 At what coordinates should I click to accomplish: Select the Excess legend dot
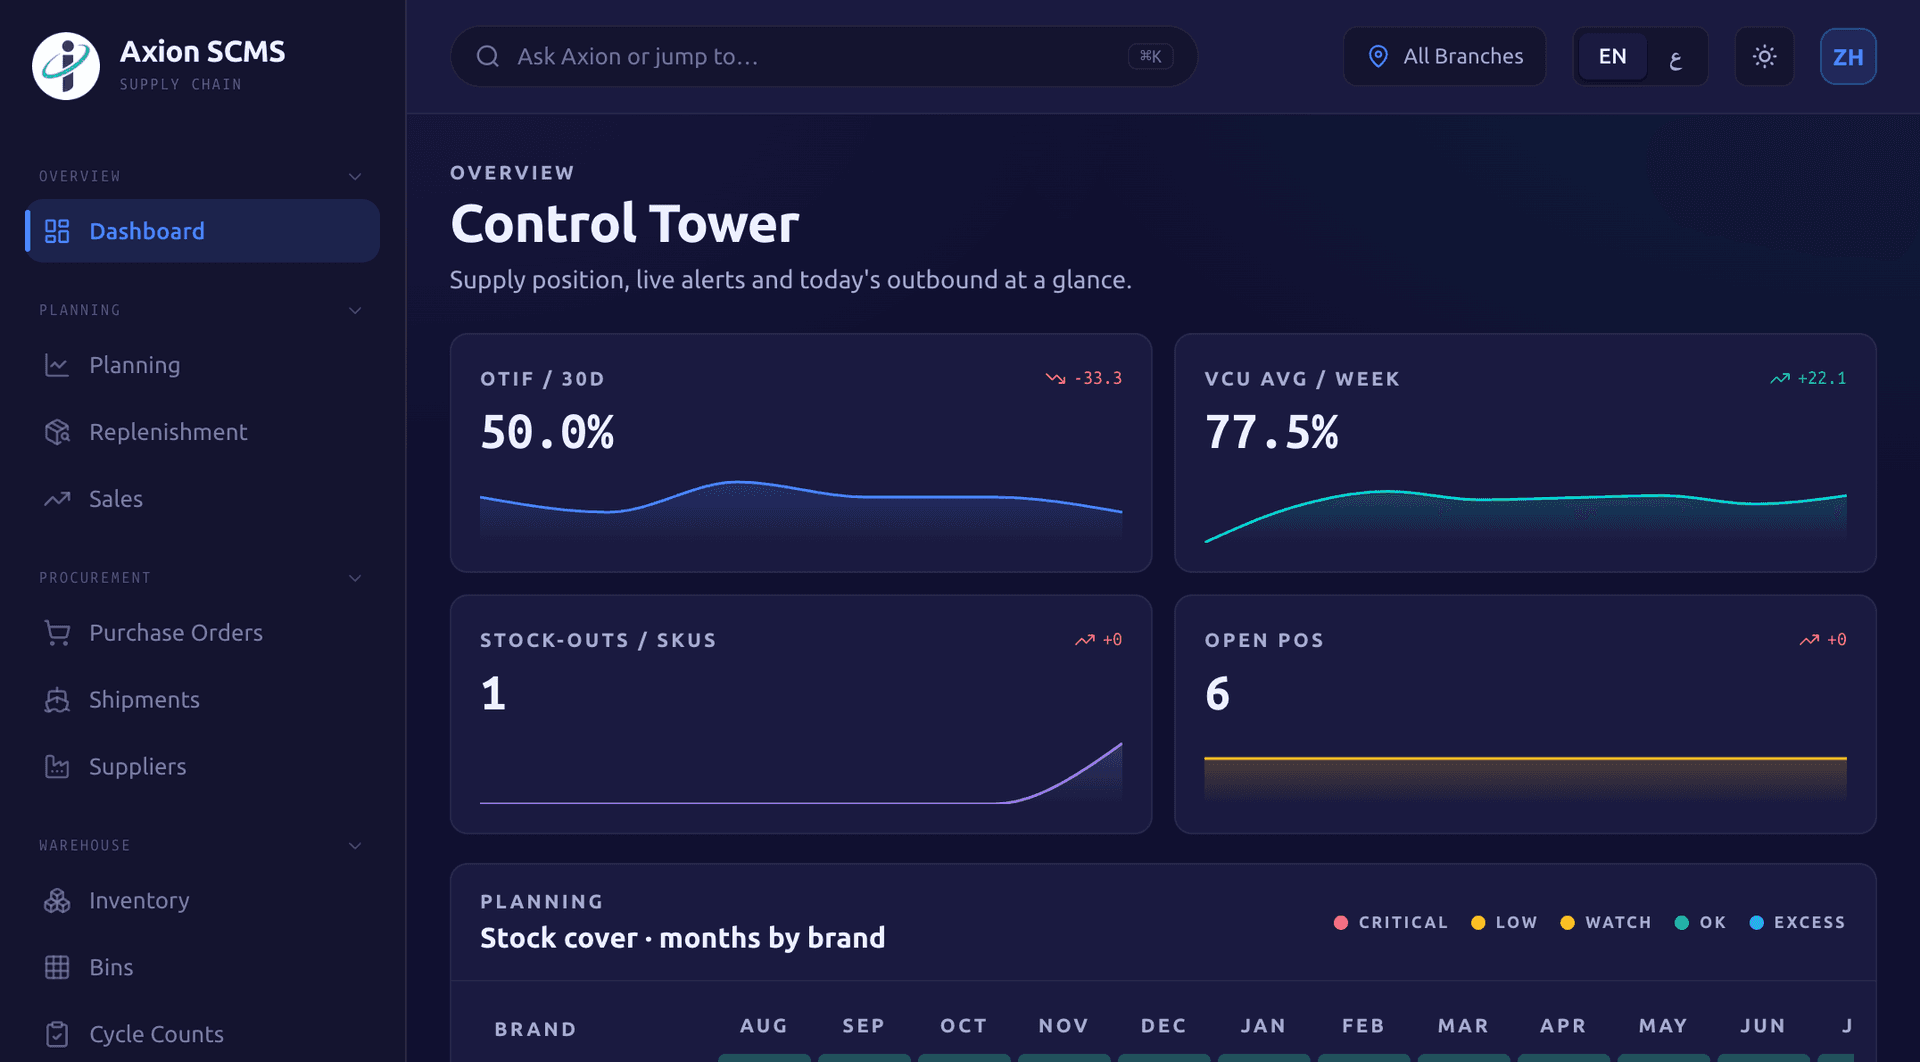click(x=1756, y=922)
